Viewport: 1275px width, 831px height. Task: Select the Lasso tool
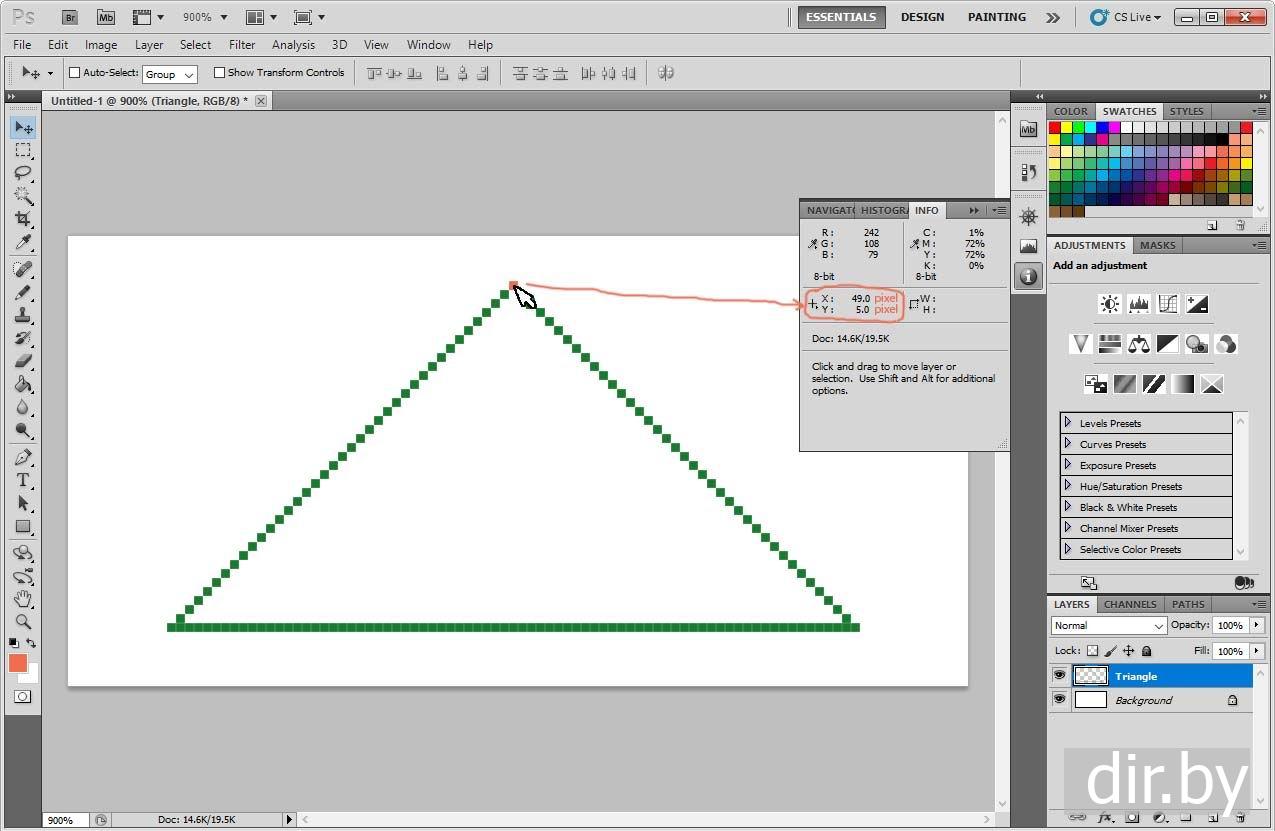tap(23, 173)
